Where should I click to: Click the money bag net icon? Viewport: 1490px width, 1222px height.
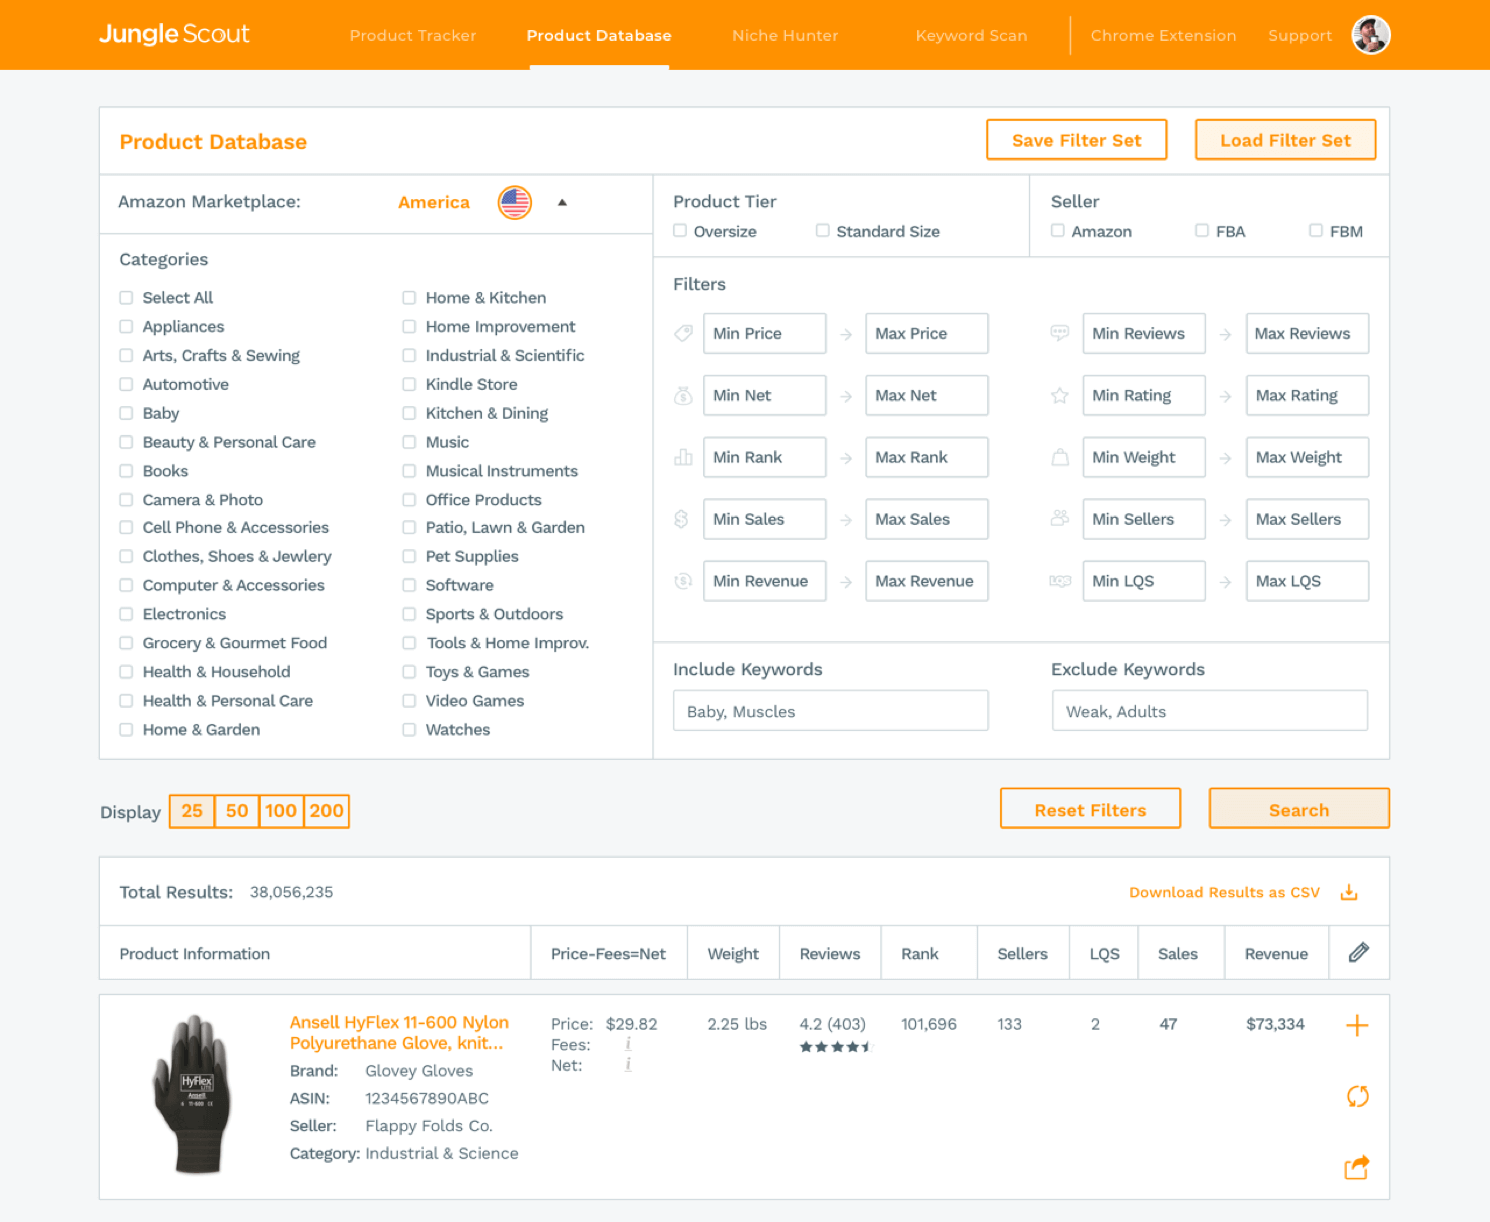pyautogui.click(x=683, y=396)
